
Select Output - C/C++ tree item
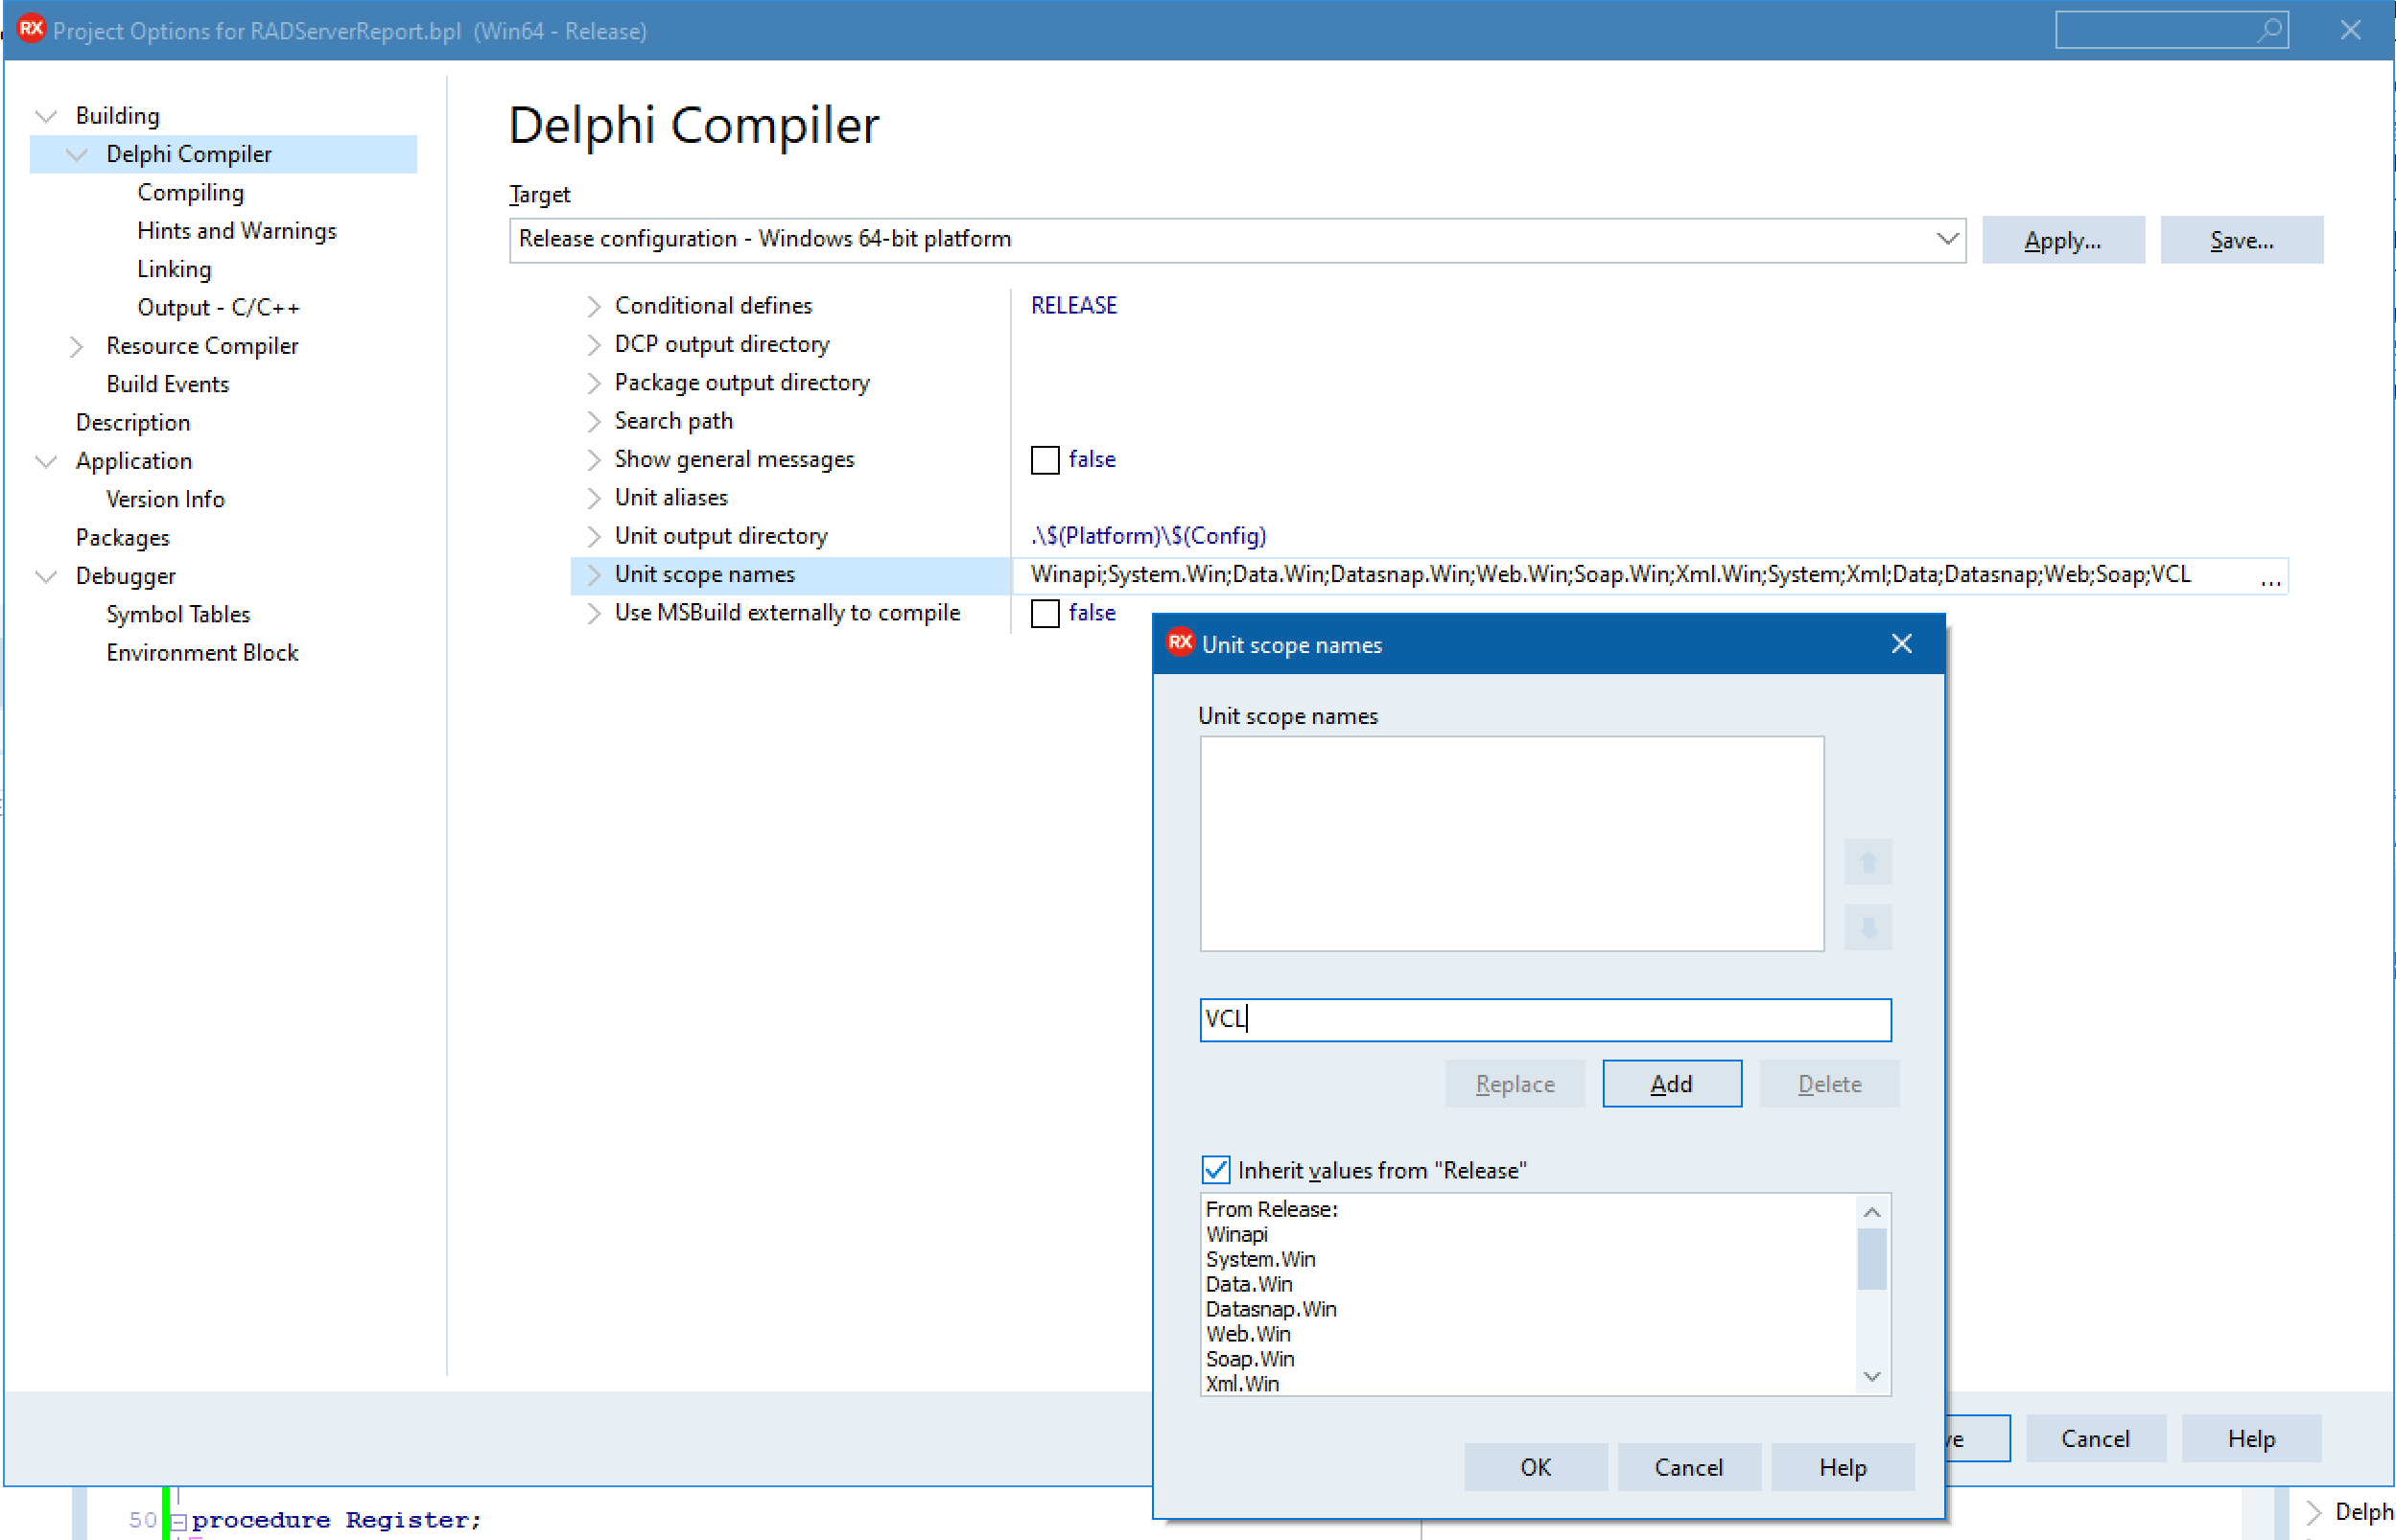pos(218,307)
